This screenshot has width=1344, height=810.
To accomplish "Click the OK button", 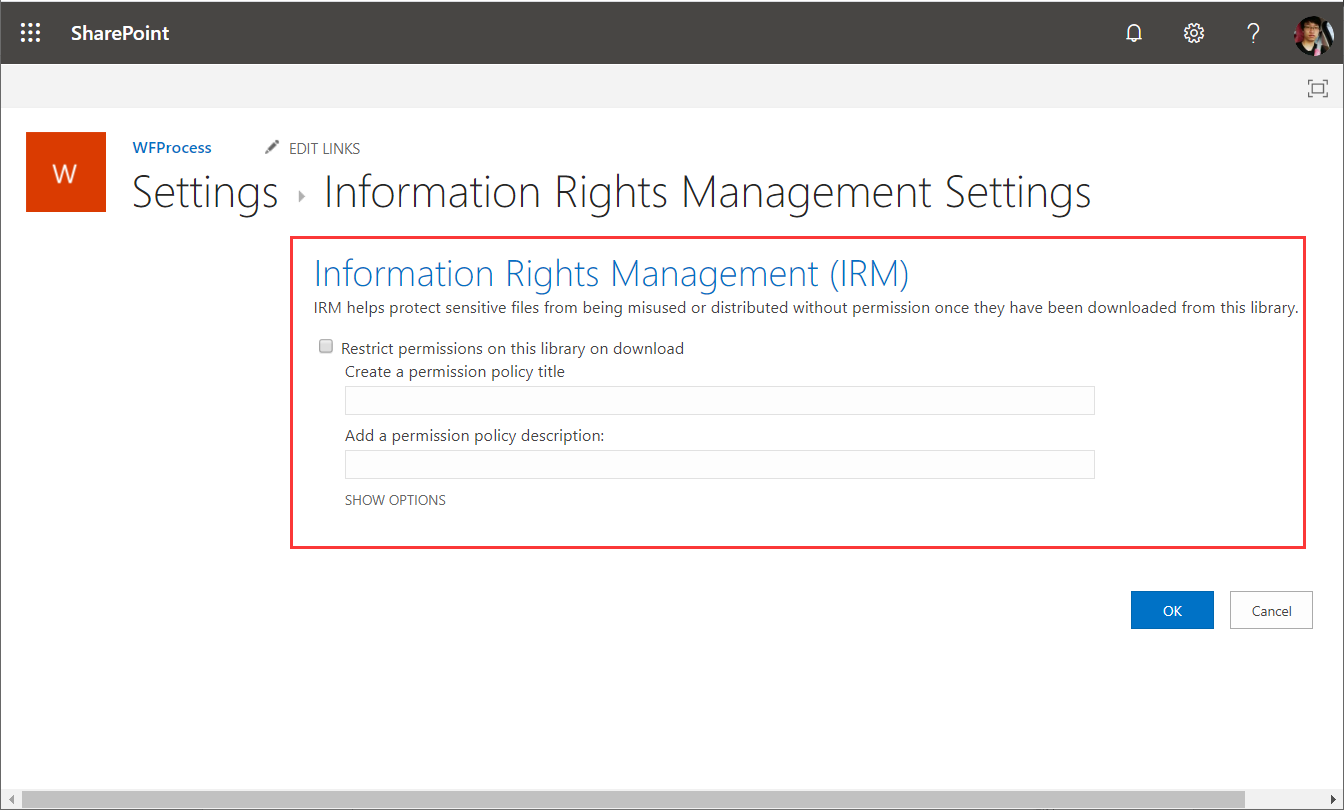I will [1172, 611].
